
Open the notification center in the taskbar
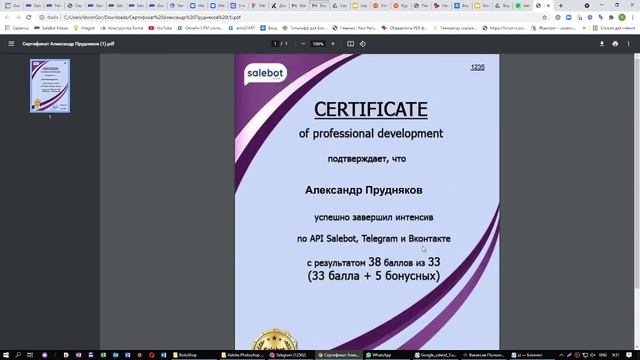pos(629,355)
